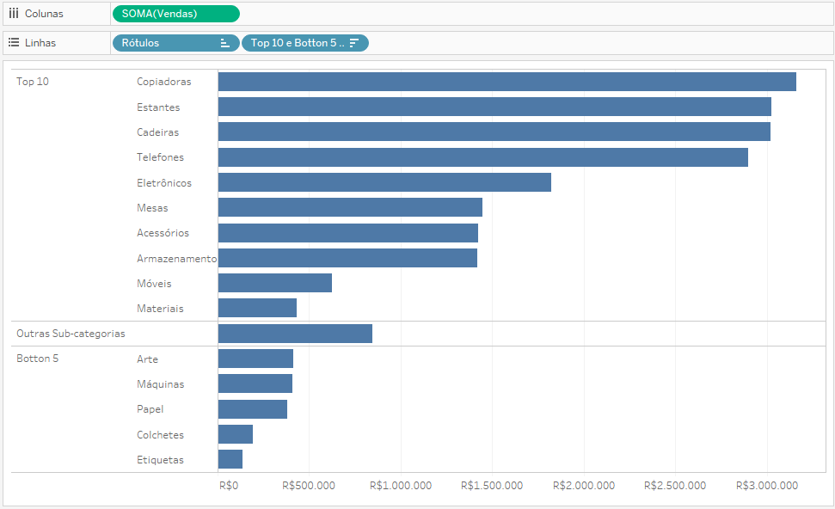835x509 pixels.
Task: Click the Colunas shelf label
Action: 44,14
